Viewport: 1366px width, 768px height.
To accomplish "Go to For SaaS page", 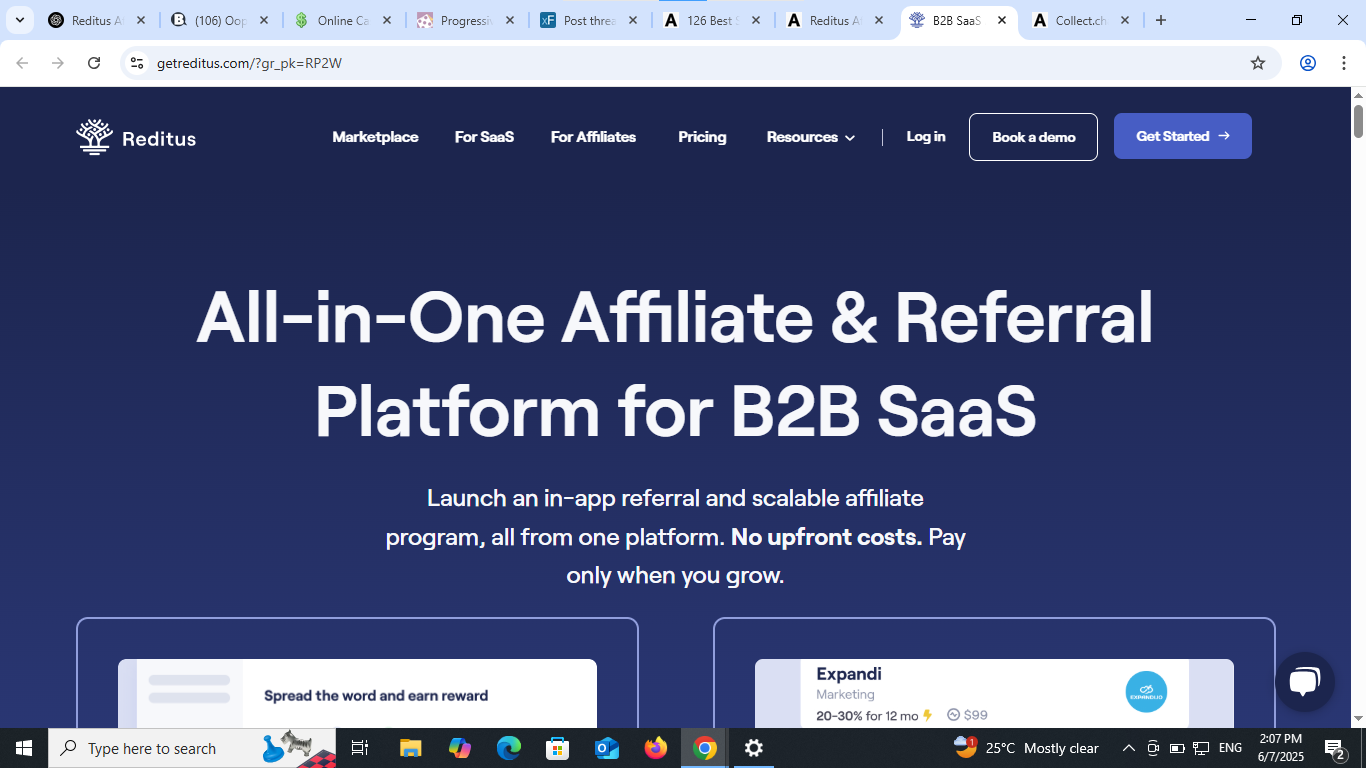I will [484, 137].
